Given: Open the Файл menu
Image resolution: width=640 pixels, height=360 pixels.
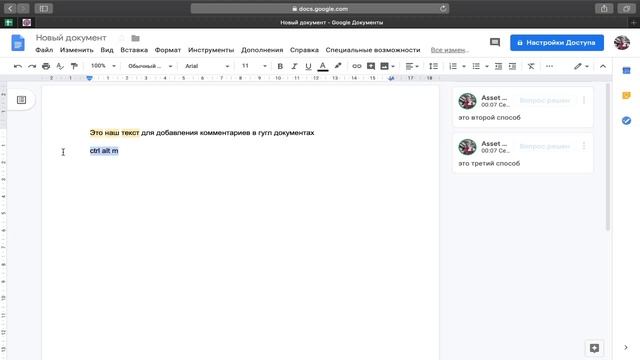Looking at the screenshot, I should point(44,50).
